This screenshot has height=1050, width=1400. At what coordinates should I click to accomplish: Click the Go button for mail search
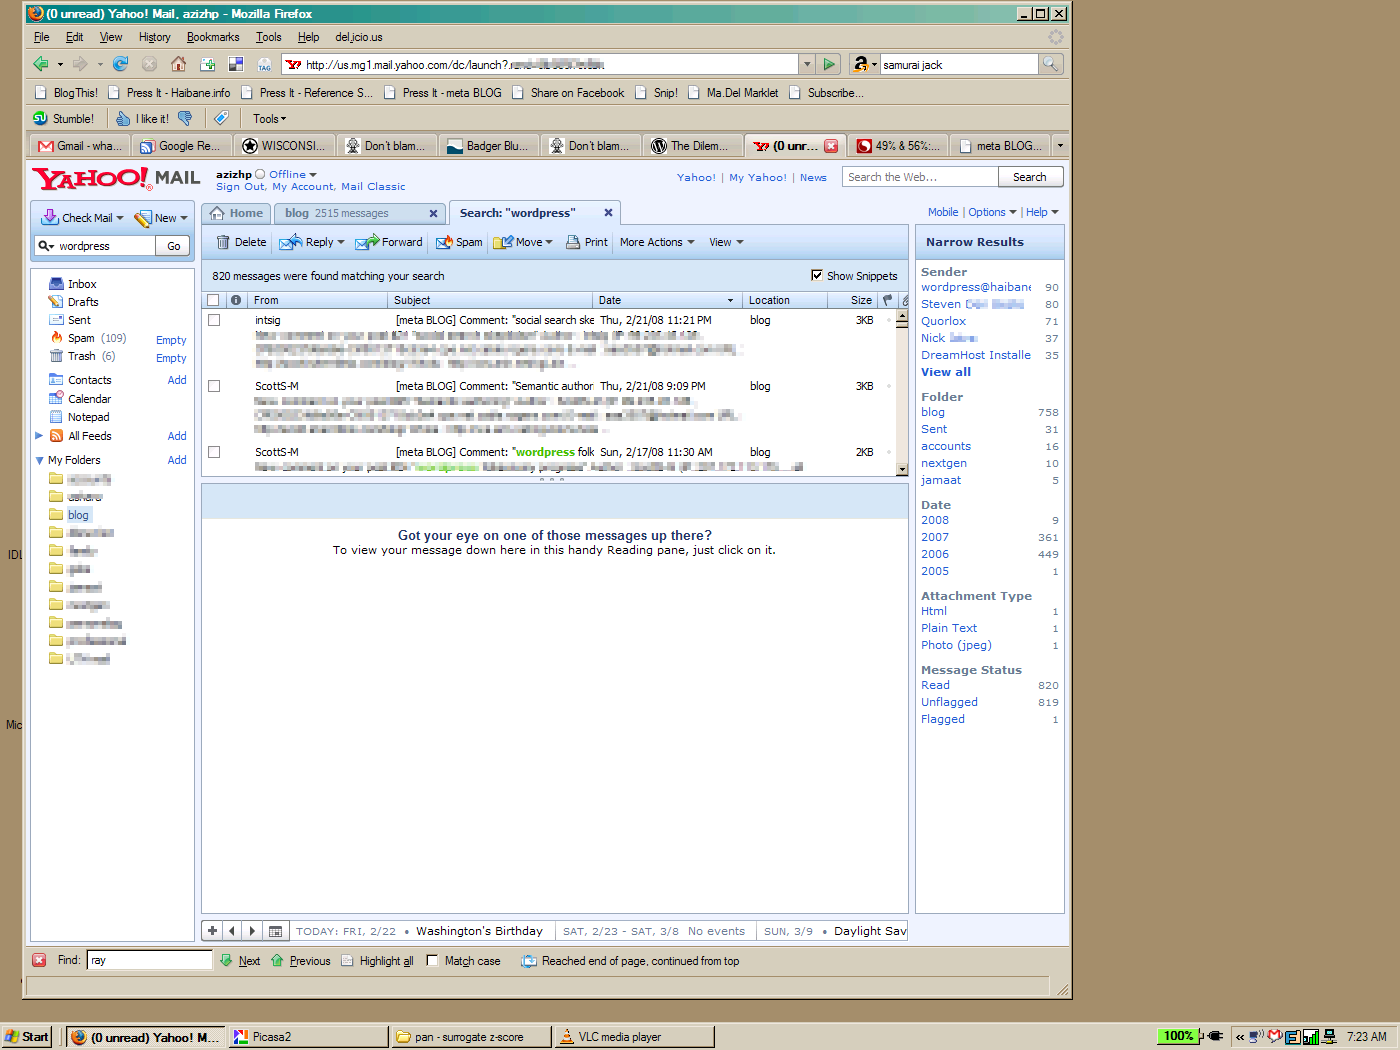click(x=174, y=246)
